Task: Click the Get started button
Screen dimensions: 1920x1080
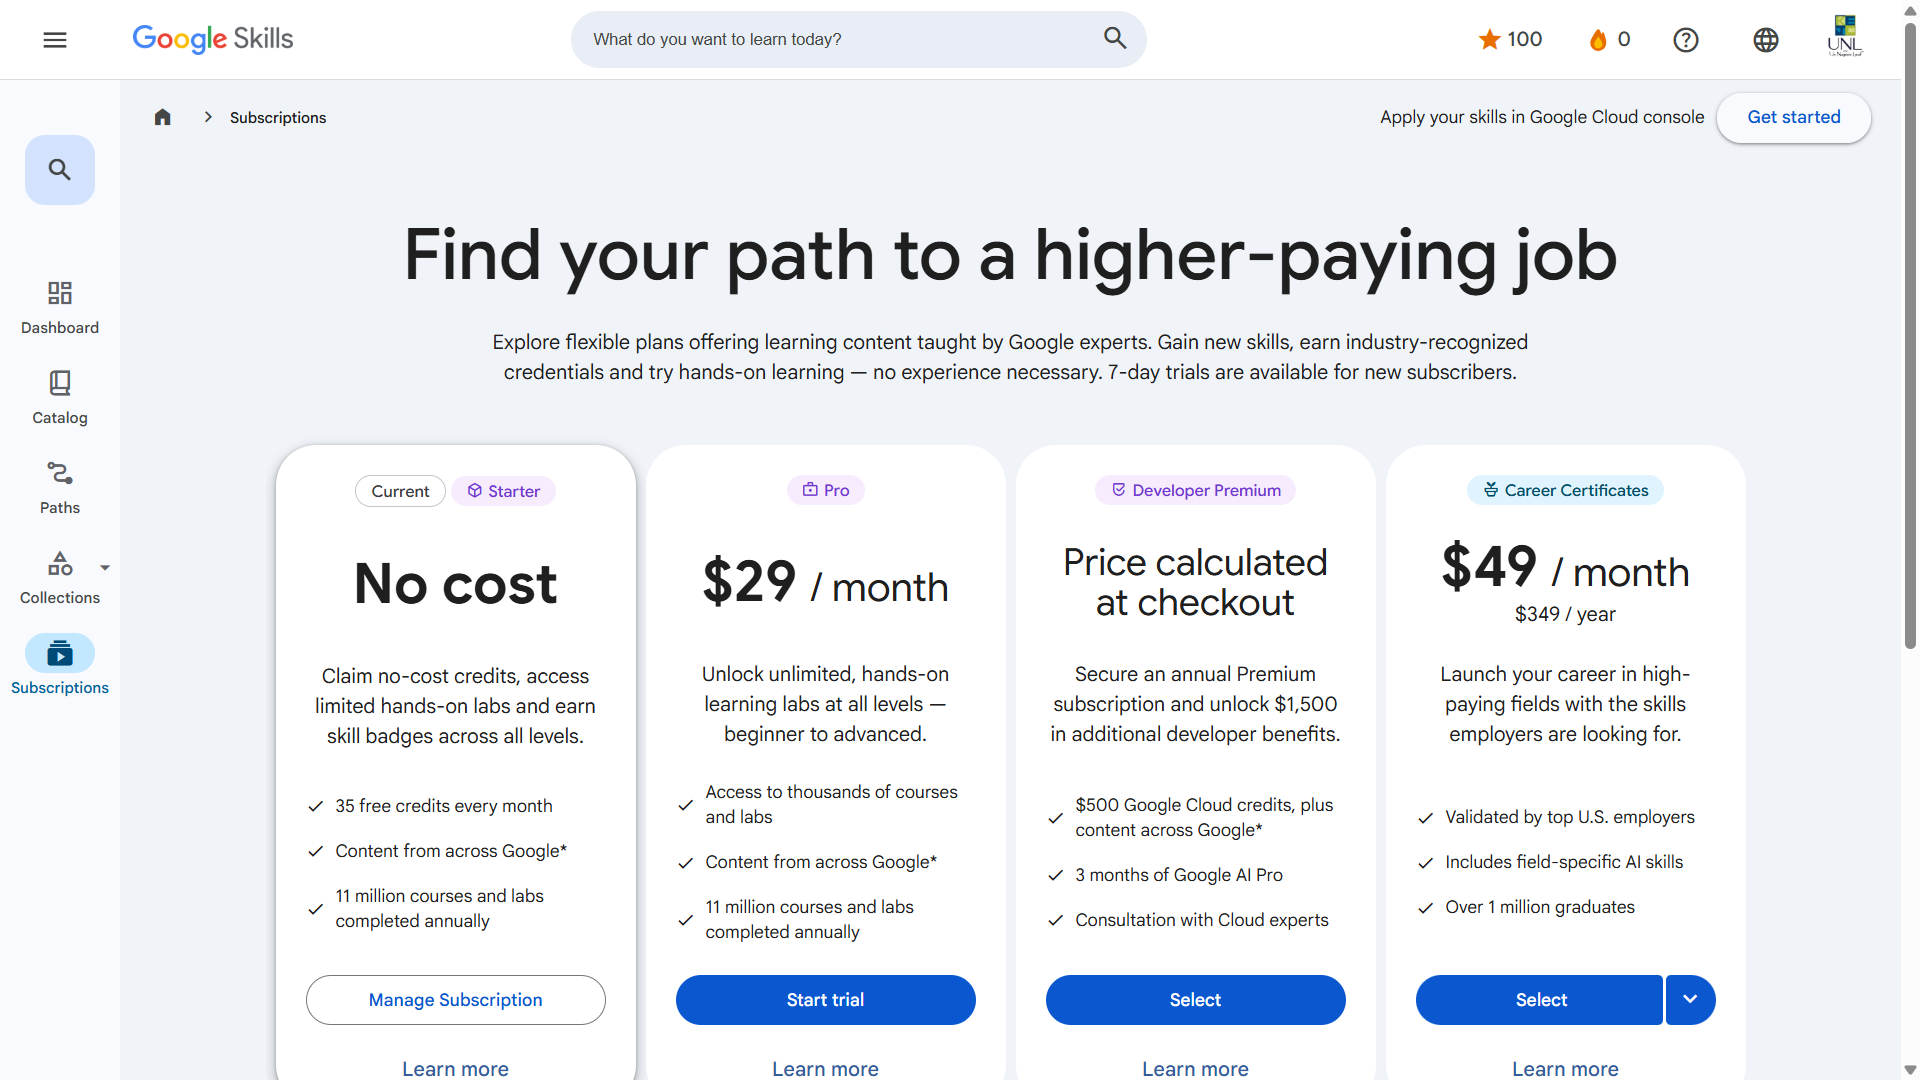Action: [1794, 118]
